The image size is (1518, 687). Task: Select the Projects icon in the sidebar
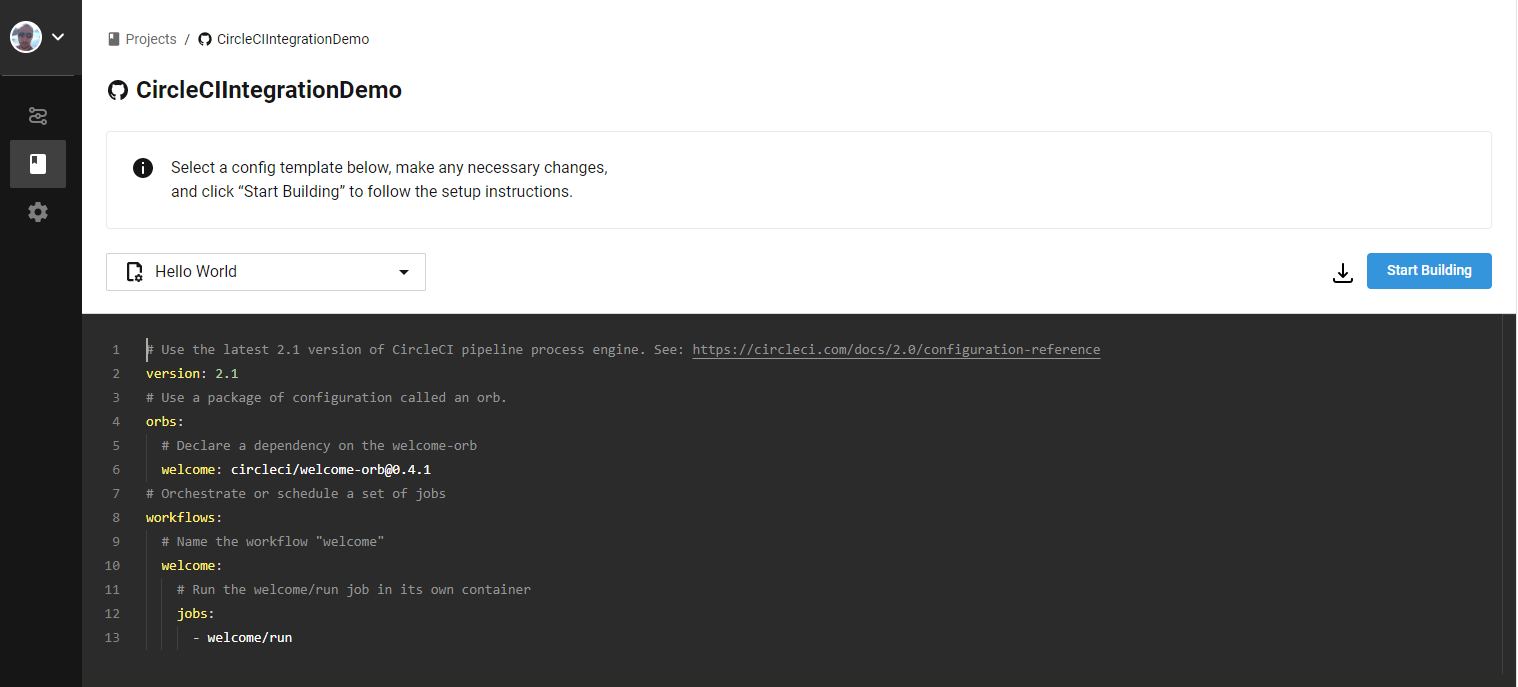(x=38, y=164)
